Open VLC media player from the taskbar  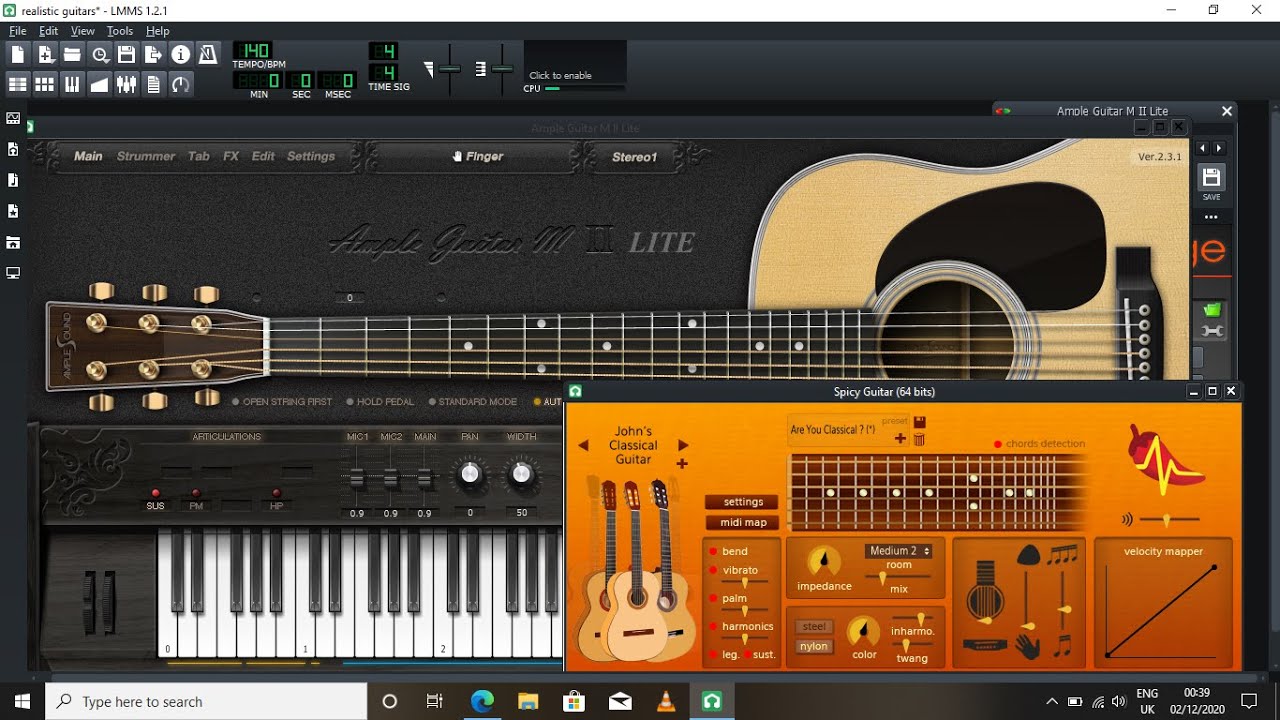point(666,701)
